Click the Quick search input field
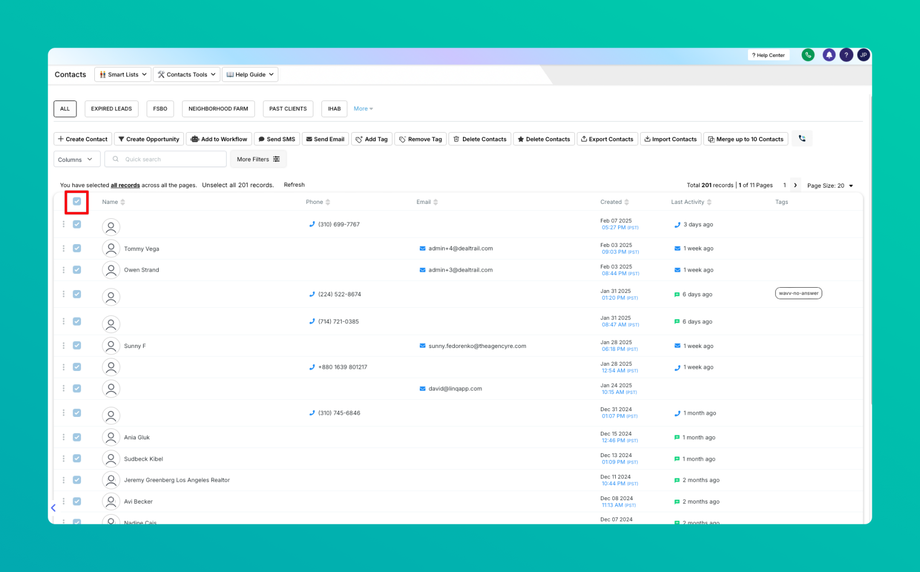The width and height of the screenshot is (920, 572). [165, 159]
